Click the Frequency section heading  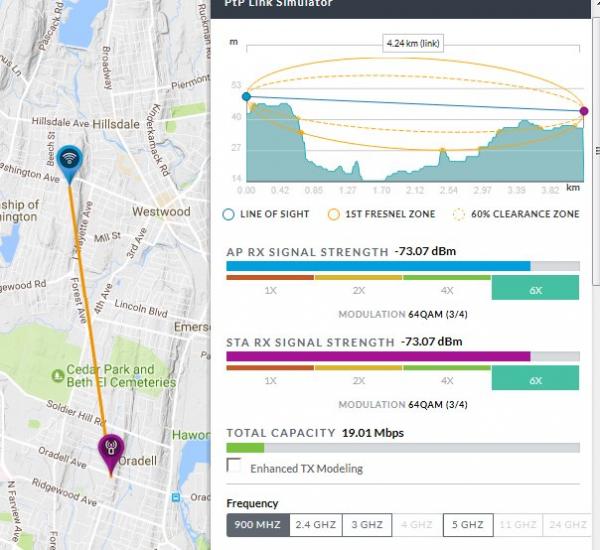252,503
